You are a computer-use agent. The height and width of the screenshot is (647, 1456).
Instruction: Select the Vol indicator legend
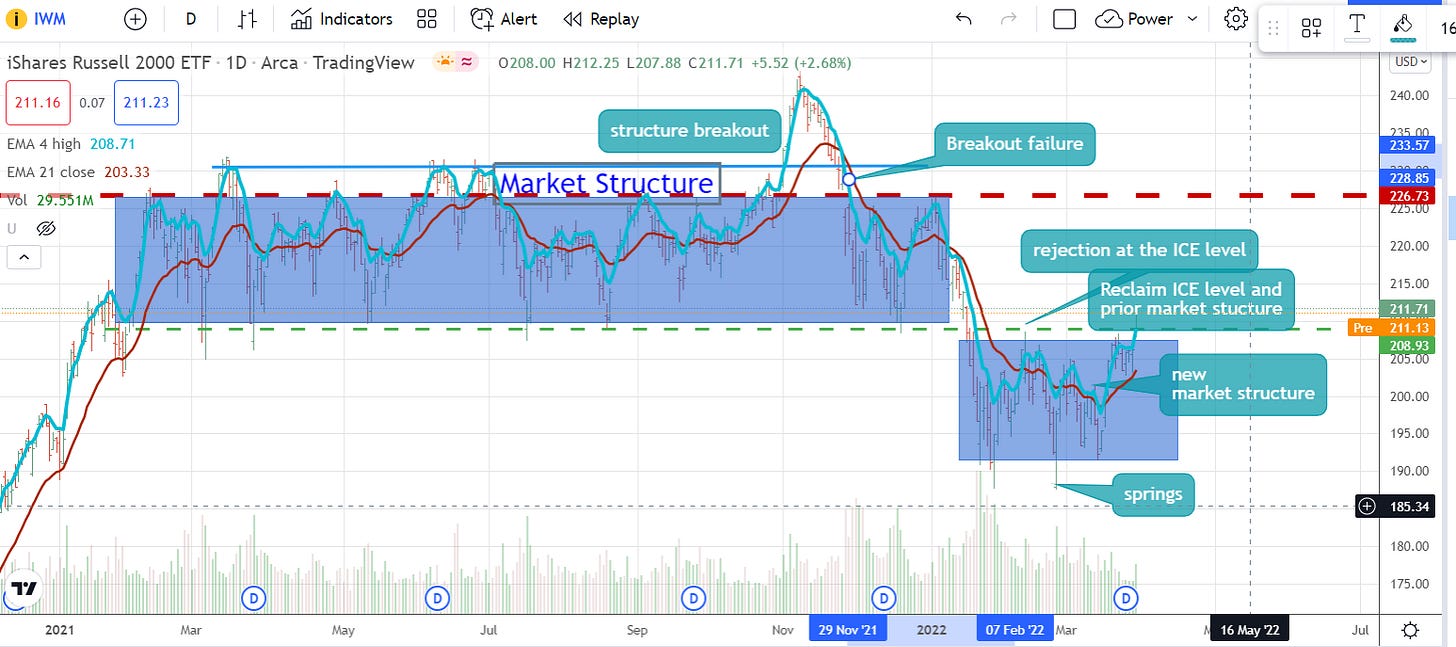point(50,200)
